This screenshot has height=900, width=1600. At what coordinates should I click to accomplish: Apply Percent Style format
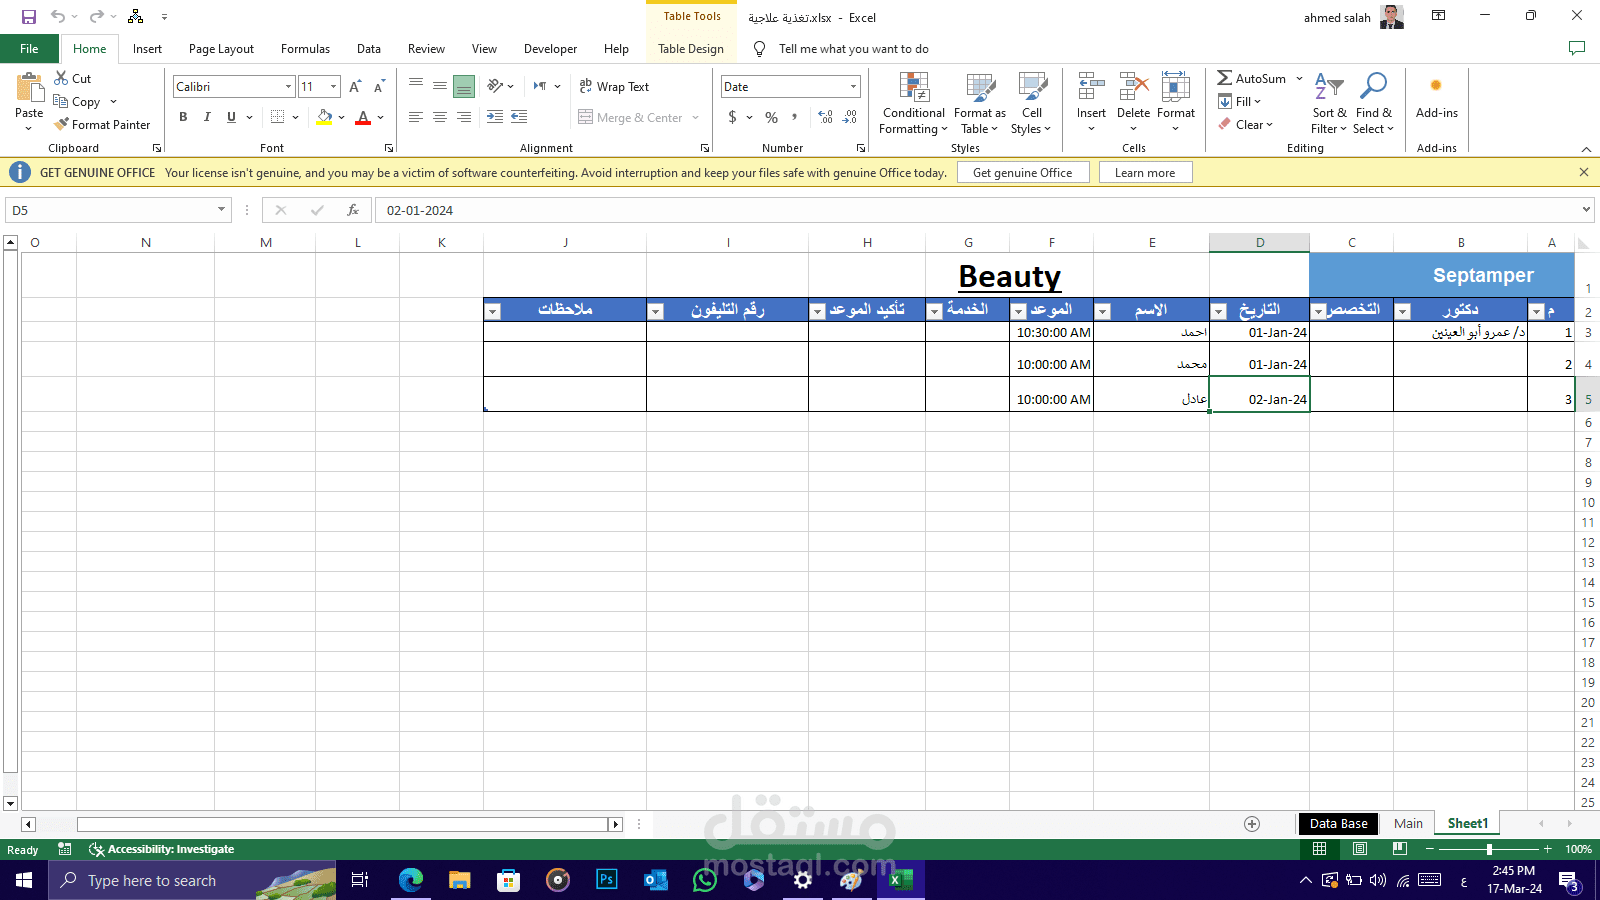(x=771, y=117)
